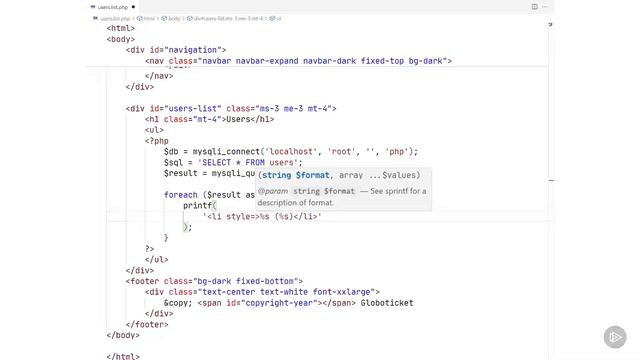Click the closing </footer> tag
640x360 pixels.
[x=147, y=324]
